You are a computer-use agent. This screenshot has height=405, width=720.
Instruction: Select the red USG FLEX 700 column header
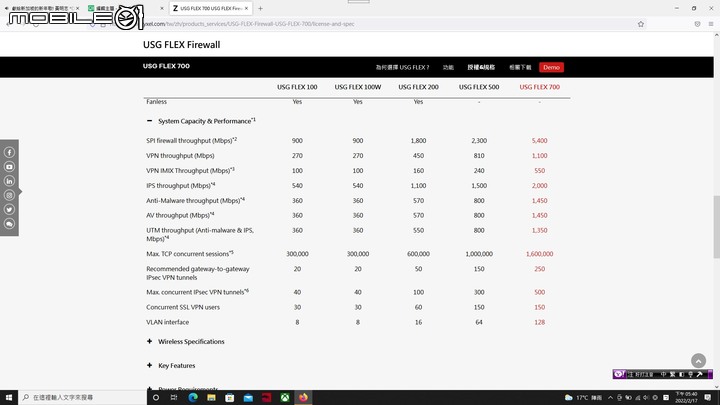pos(540,87)
